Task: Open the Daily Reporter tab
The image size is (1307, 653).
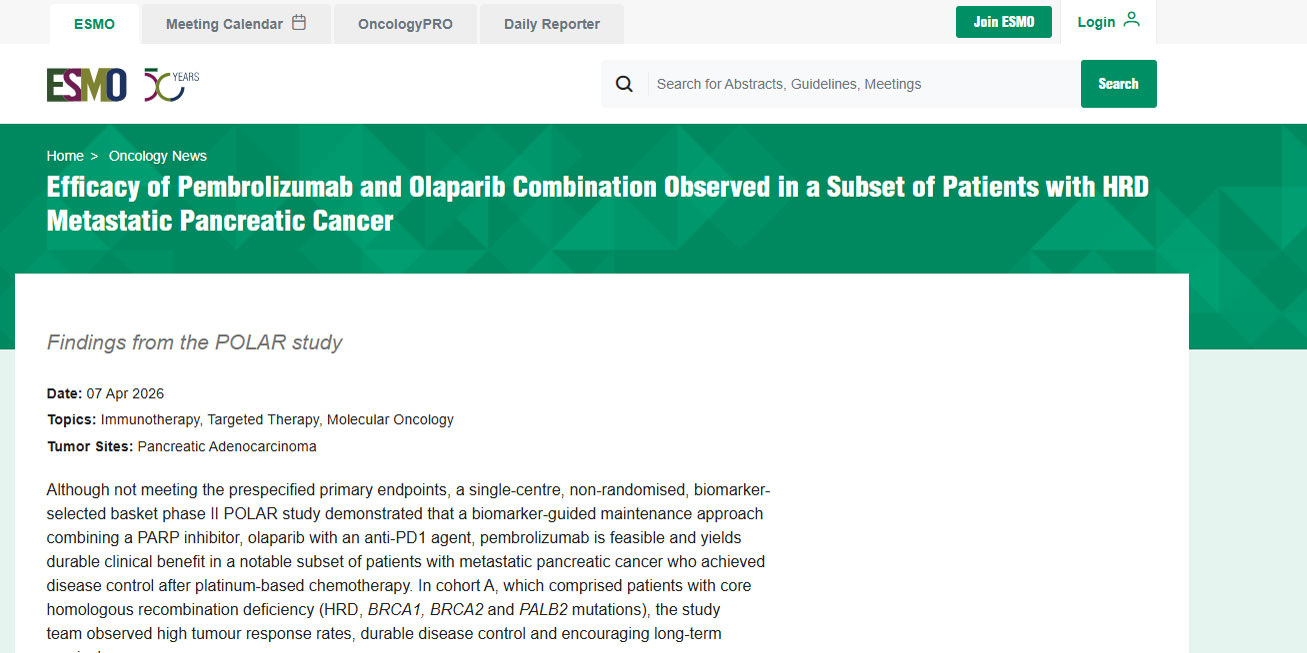Action: click(x=551, y=24)
